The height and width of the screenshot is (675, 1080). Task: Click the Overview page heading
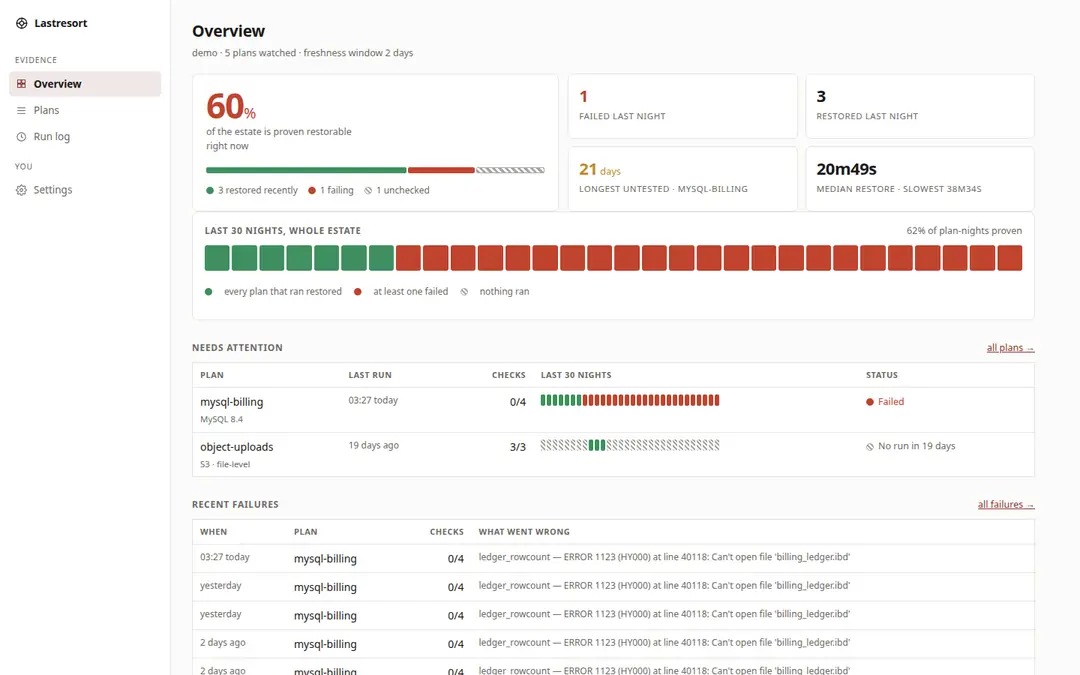point(228,31)
